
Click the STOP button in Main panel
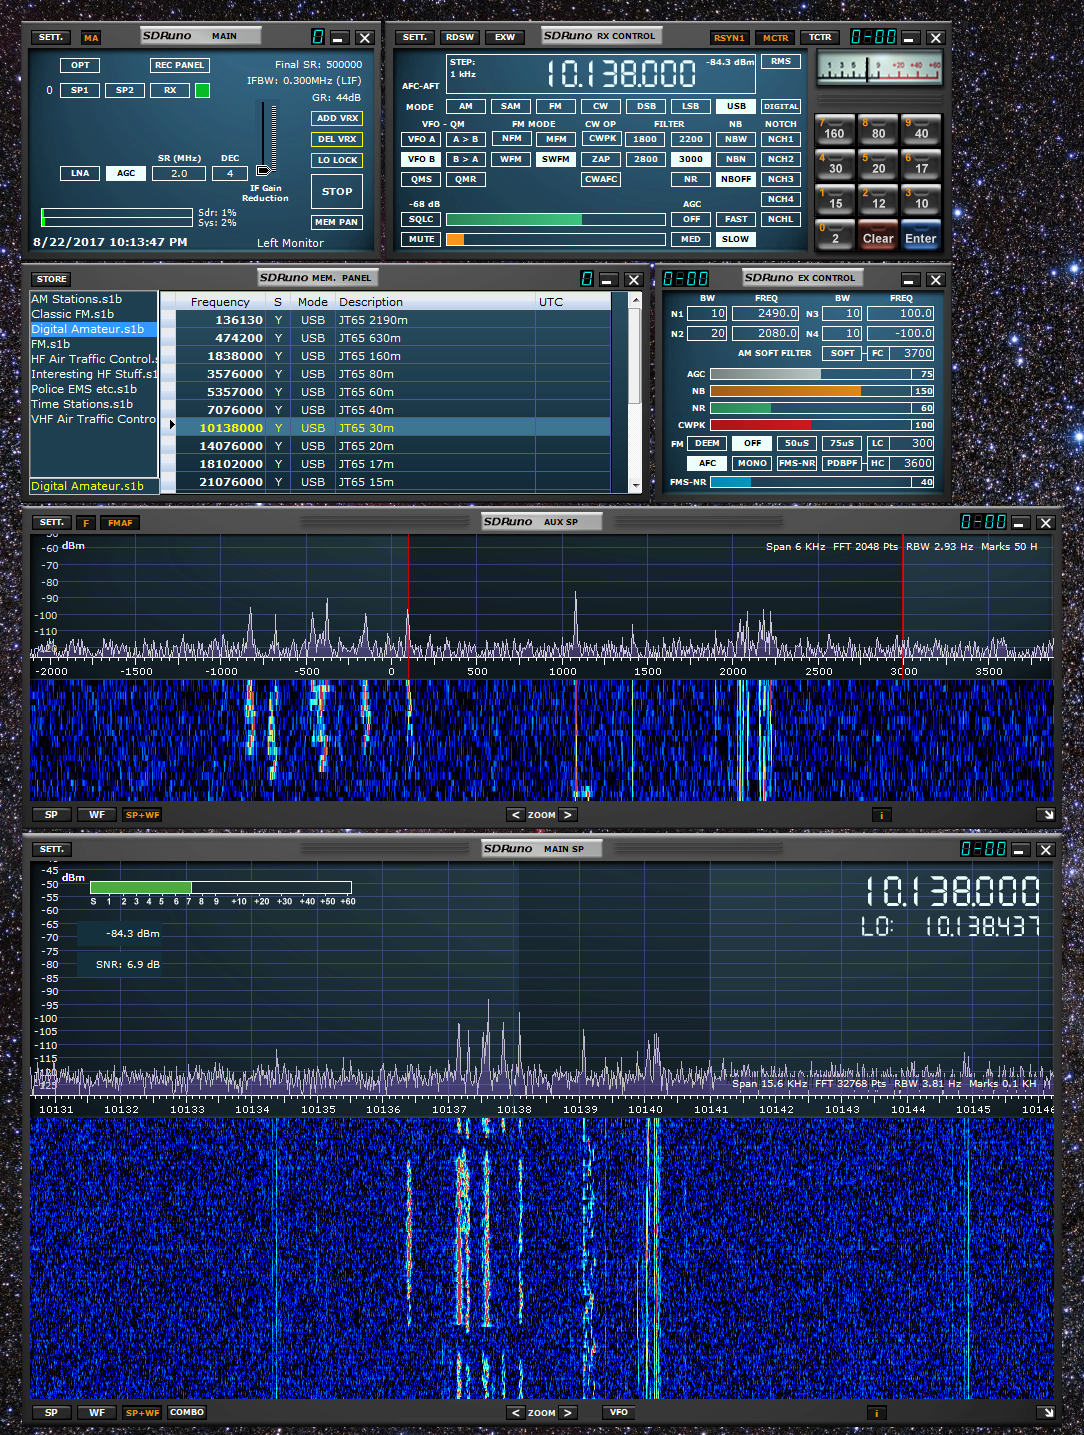click(337, 191)
